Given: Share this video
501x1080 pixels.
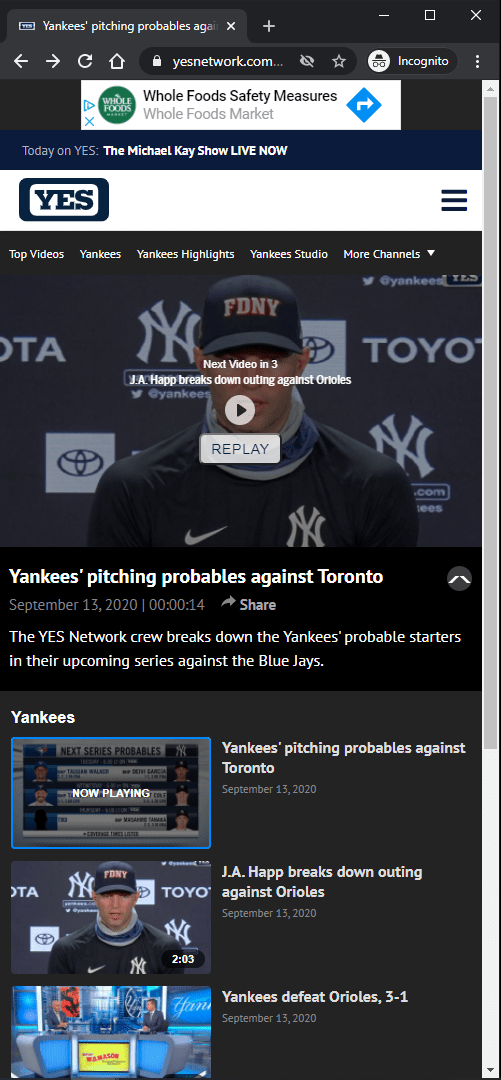Looking at the screenshot, I should (x=249, y=605).
